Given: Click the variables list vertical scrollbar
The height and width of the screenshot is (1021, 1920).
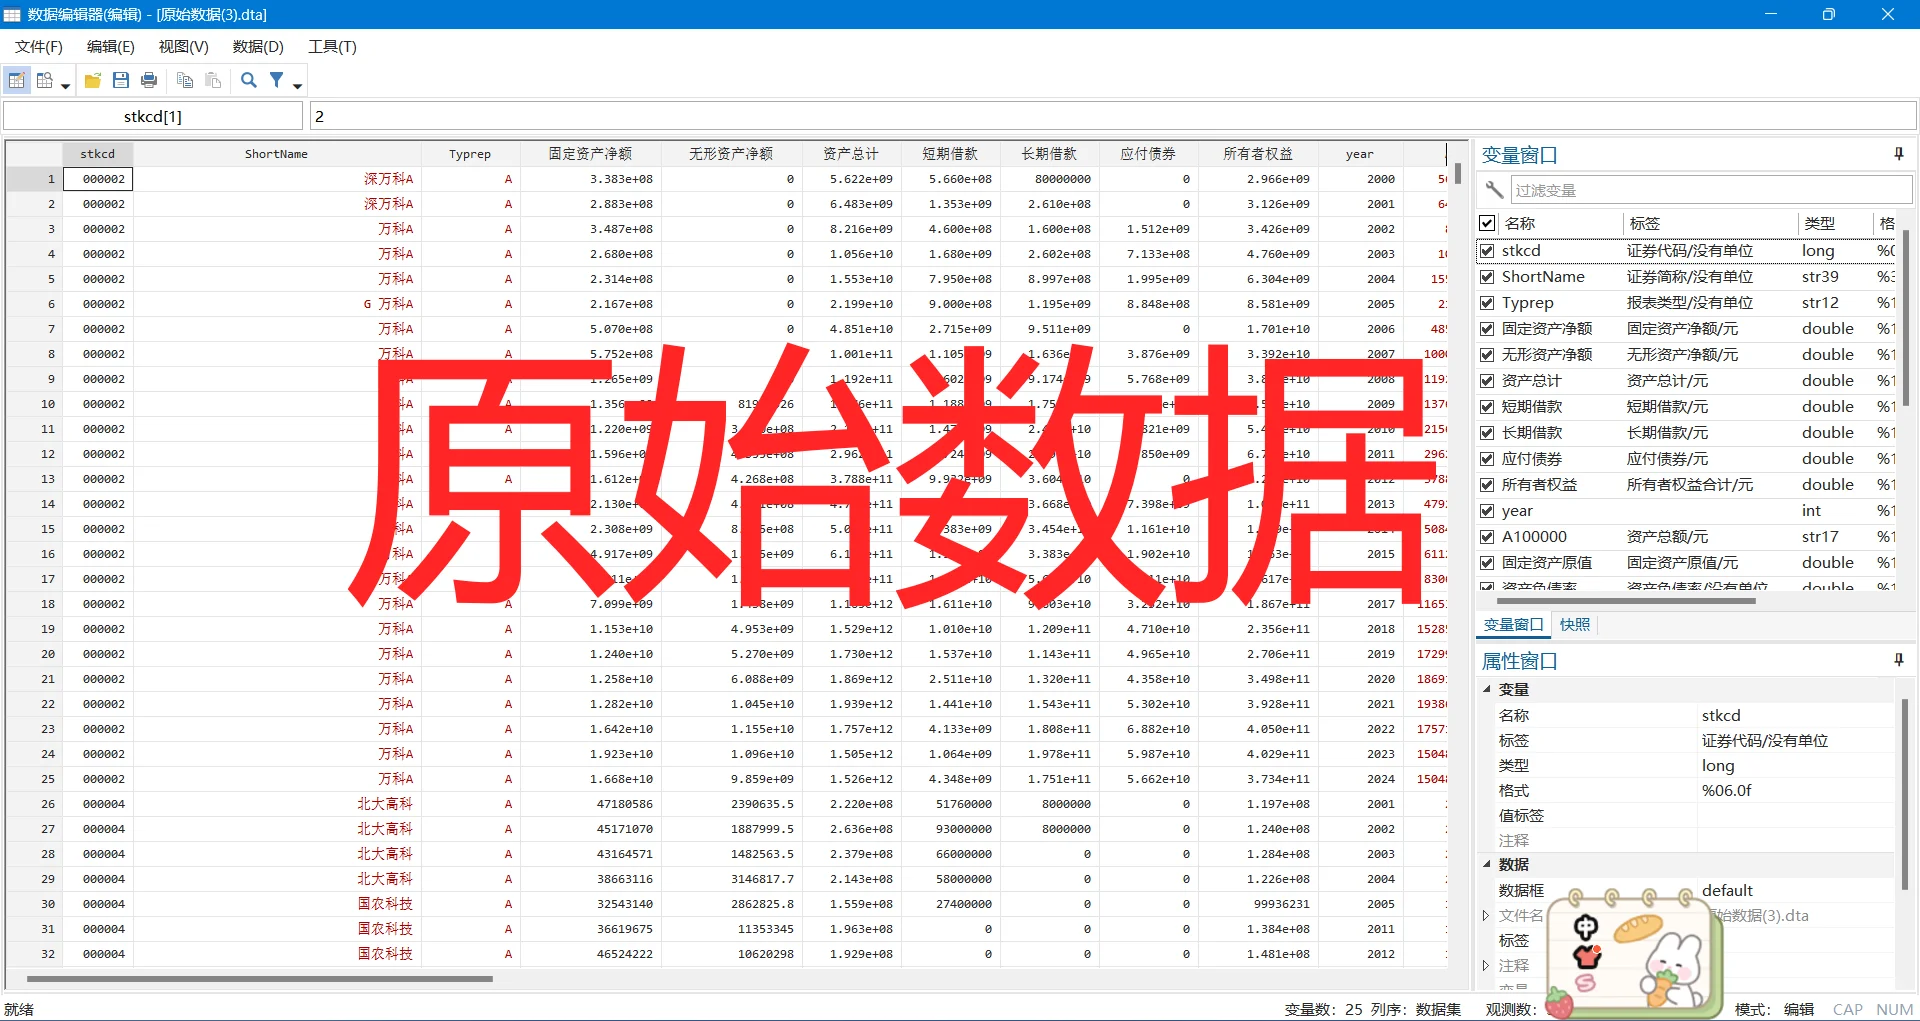Looking at the screenshot, I should (1906, 318).
